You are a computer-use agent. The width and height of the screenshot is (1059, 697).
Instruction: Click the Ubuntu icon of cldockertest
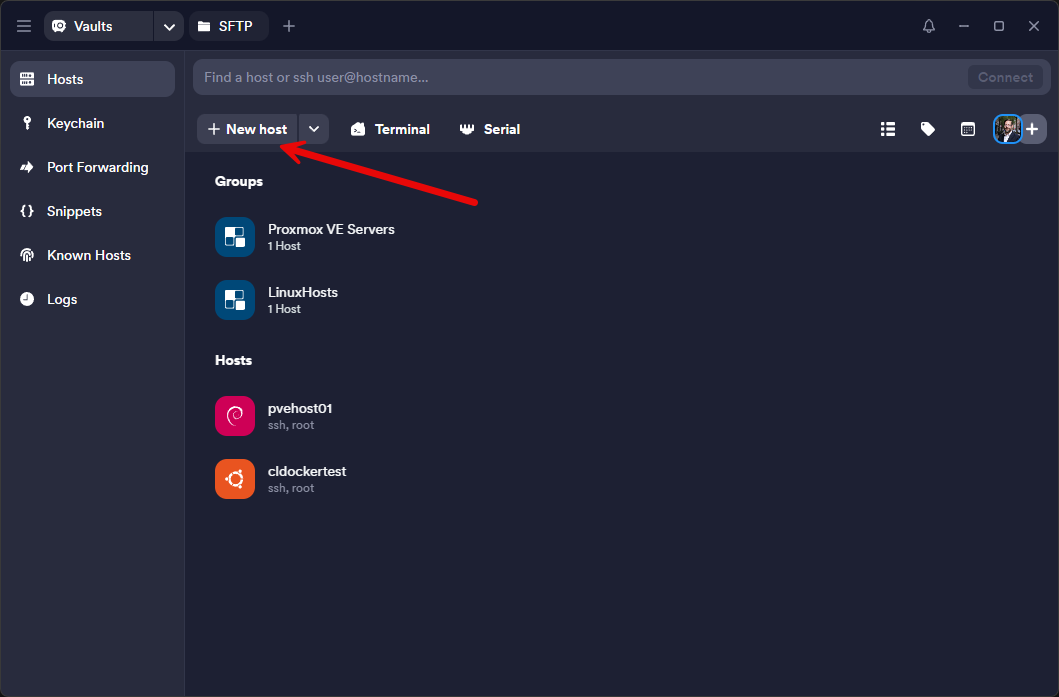tap(235, 479)
